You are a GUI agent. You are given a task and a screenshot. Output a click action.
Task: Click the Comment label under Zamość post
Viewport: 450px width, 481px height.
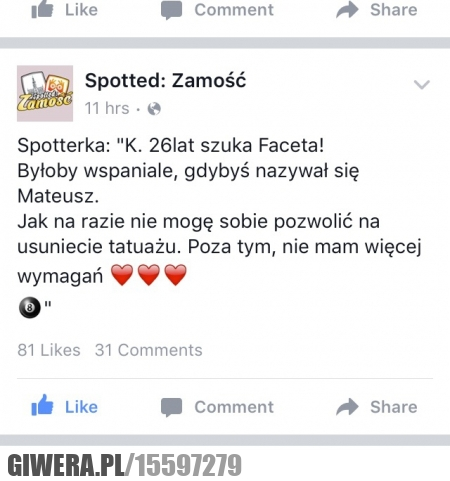234,407
